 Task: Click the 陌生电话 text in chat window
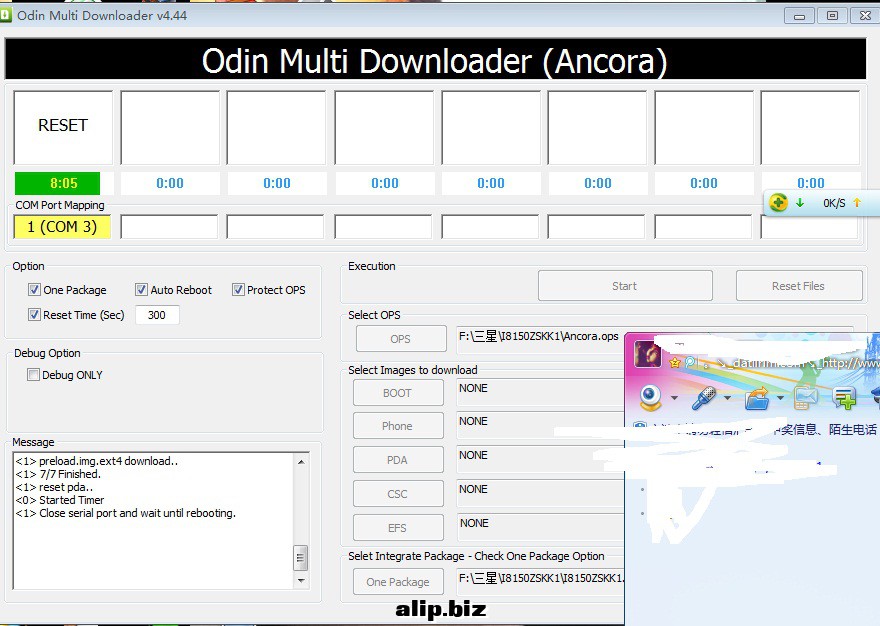(x=852, y=429)
